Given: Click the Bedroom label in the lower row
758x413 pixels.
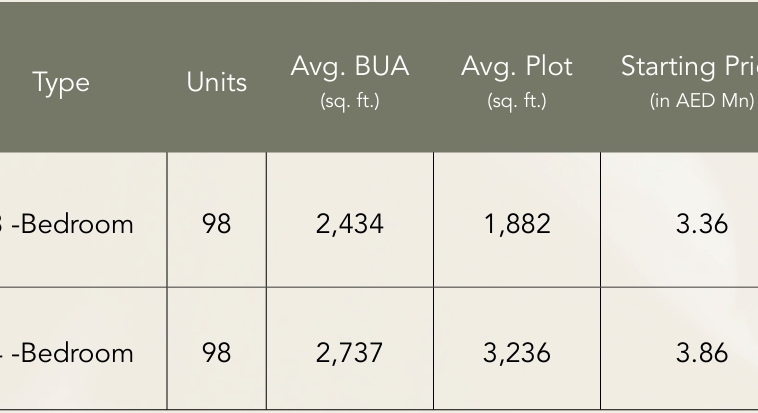Looking at the screenshot, I should coord(76,353).
